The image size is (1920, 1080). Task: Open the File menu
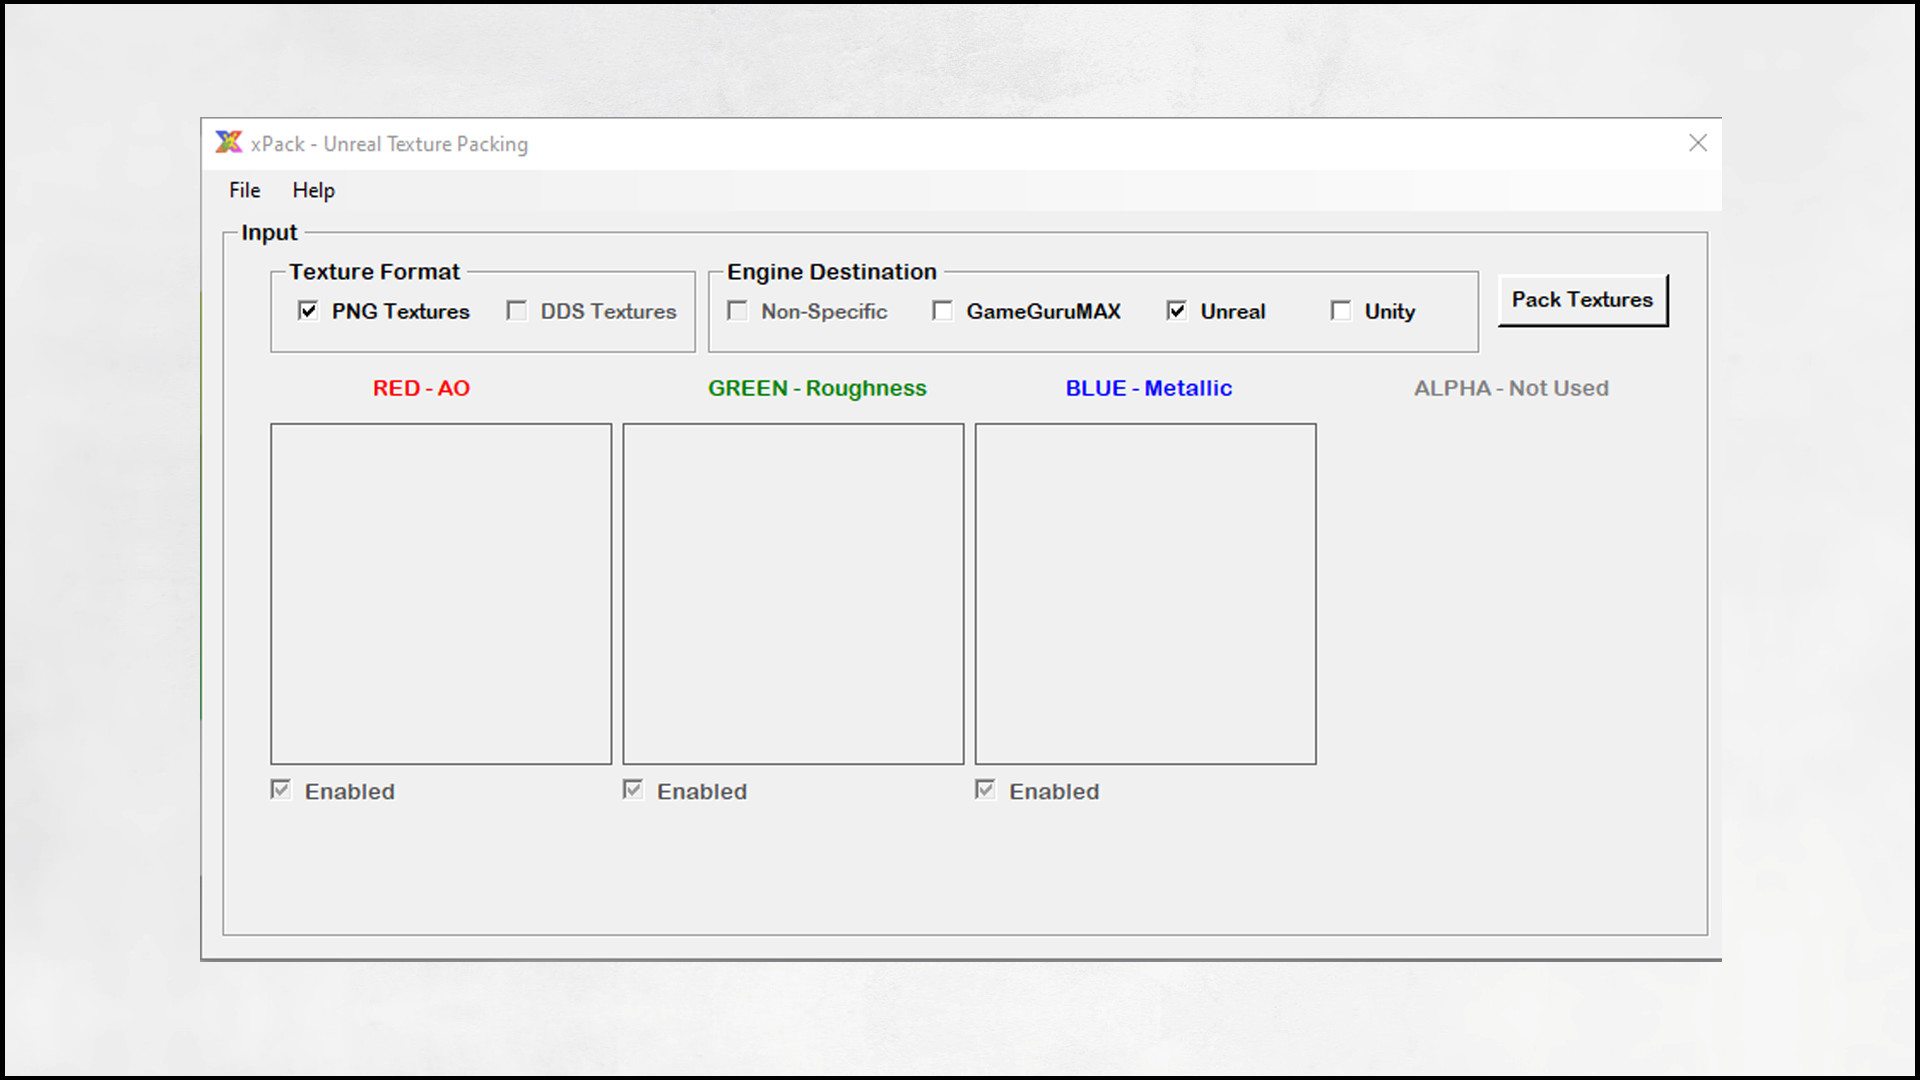pos(243,190)
